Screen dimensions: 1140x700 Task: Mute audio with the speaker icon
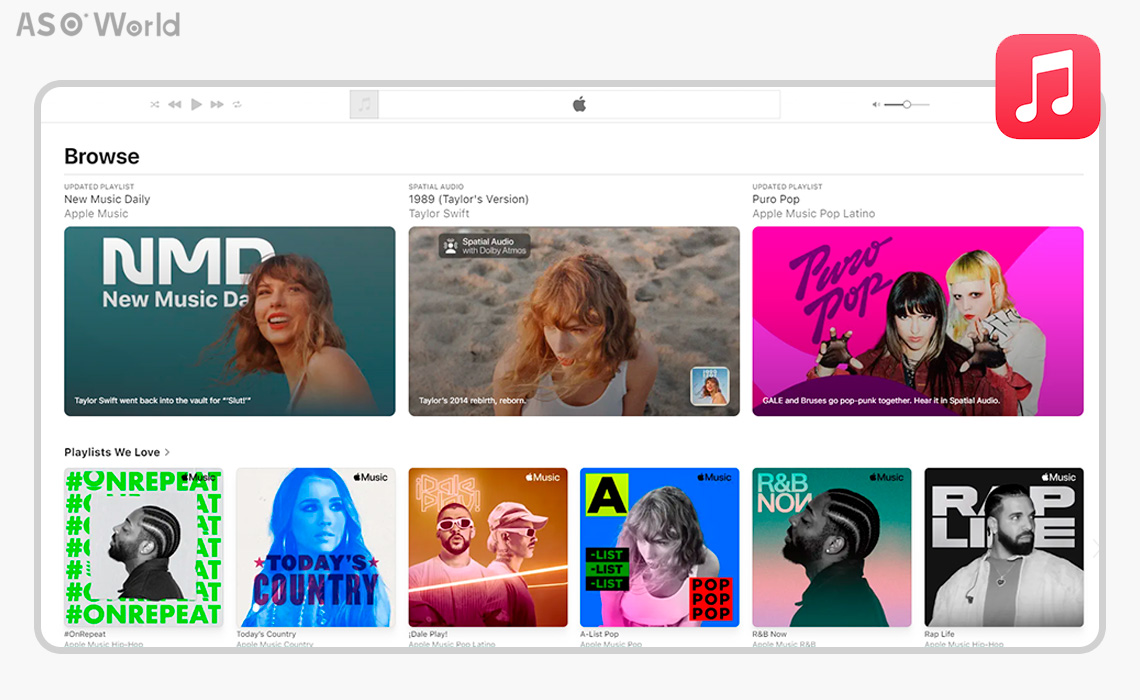(876, 105)
